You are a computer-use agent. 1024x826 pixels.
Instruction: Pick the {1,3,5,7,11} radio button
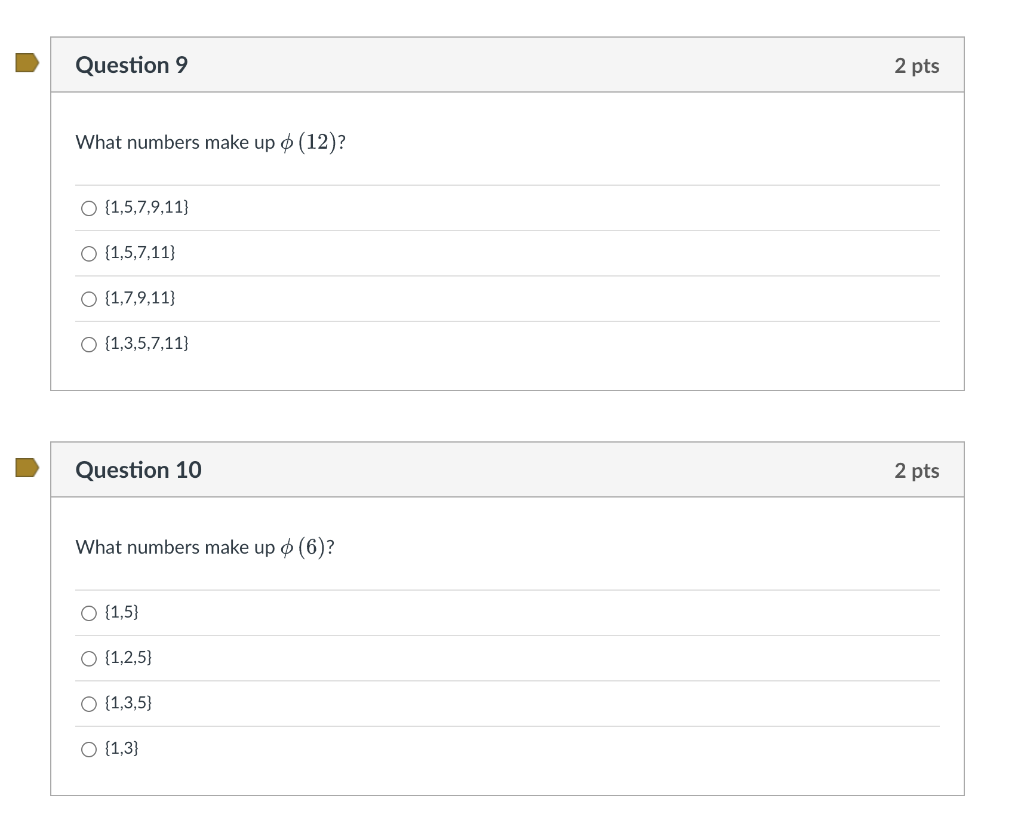89,344
